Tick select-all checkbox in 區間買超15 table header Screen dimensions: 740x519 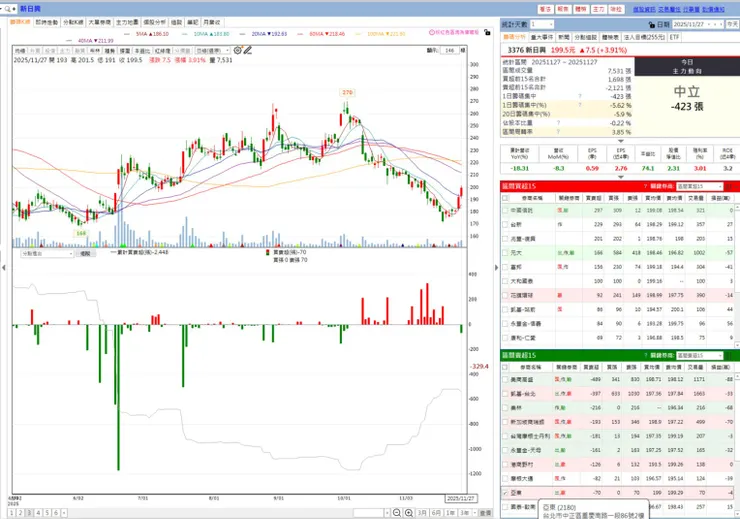505,198
